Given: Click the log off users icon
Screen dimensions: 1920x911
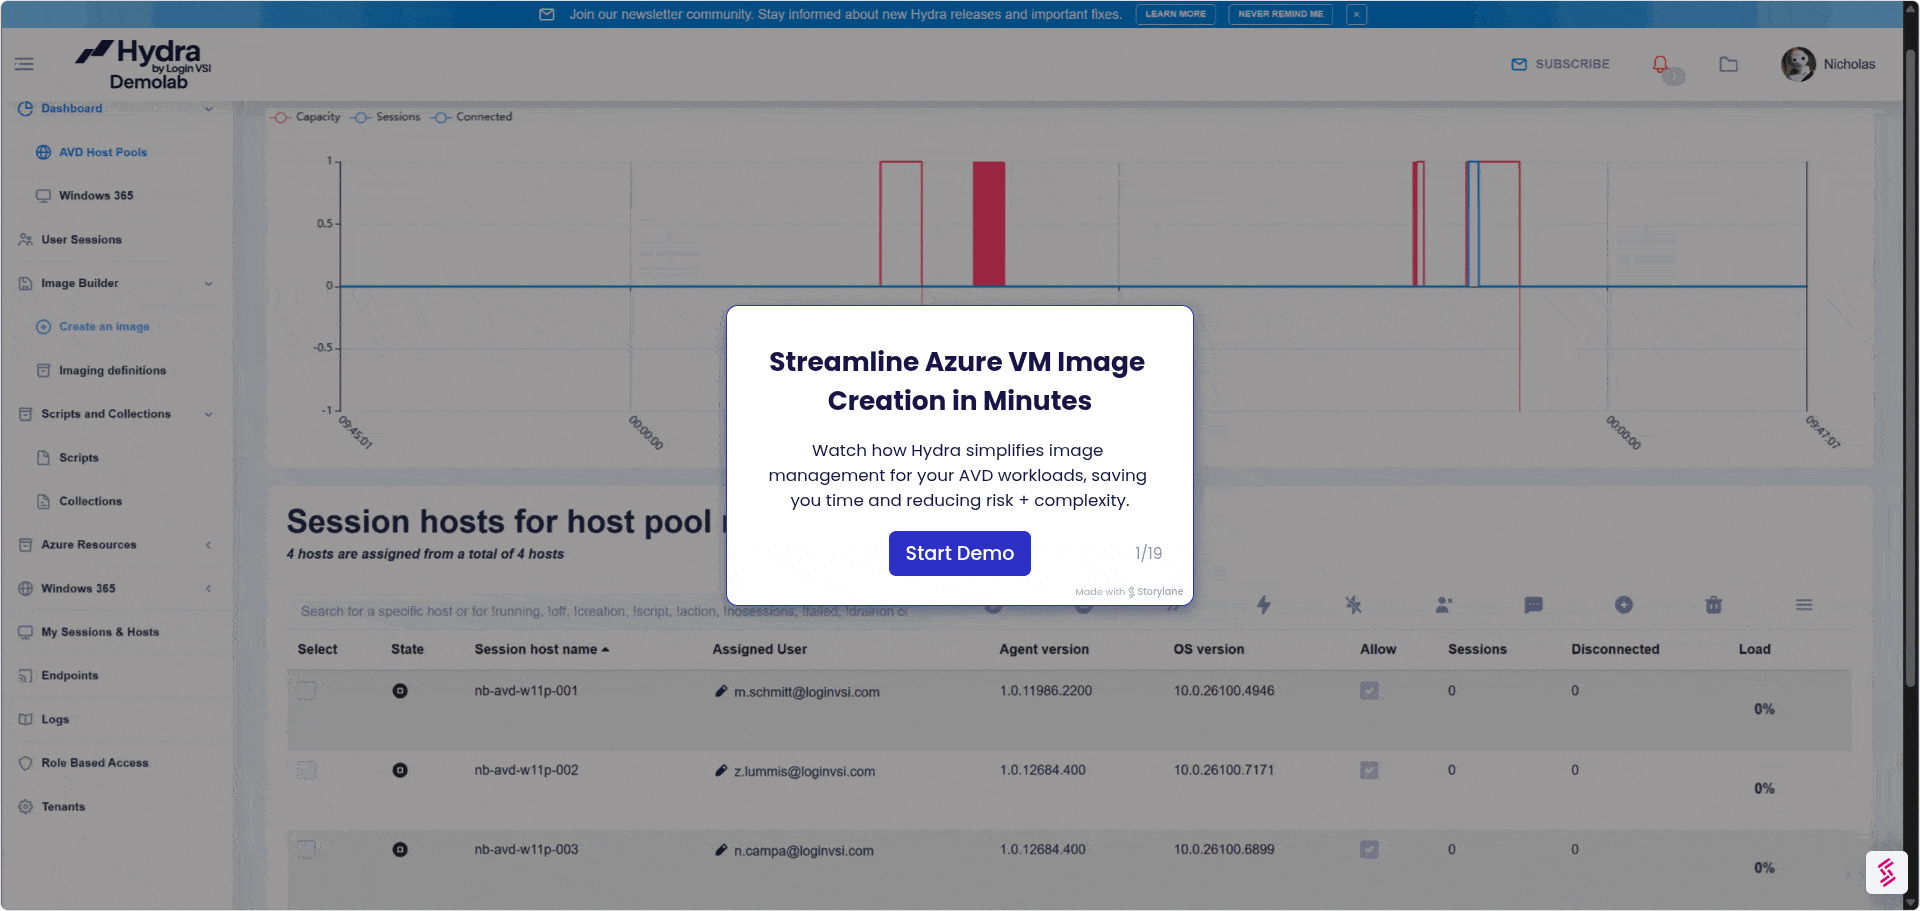Looking at the screenshot, I should click(1444, 605).
